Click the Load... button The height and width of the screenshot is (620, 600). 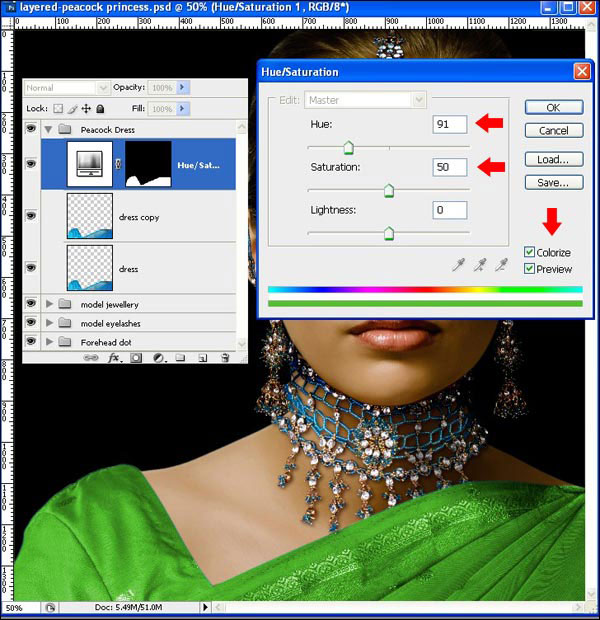[553, 159]
